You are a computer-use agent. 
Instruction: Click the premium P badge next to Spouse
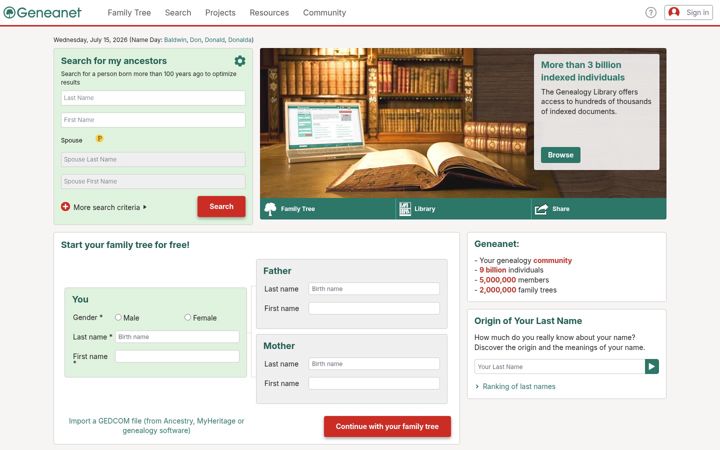tap(99, 138)
